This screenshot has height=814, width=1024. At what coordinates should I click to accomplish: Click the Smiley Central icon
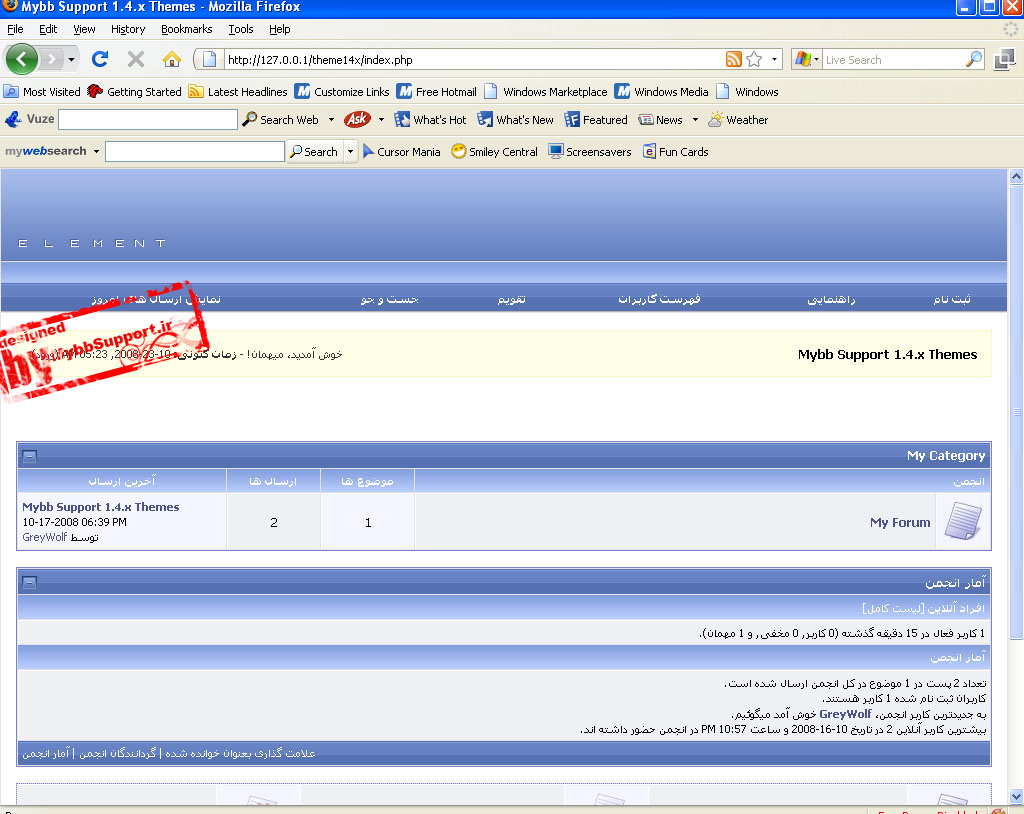459,152
